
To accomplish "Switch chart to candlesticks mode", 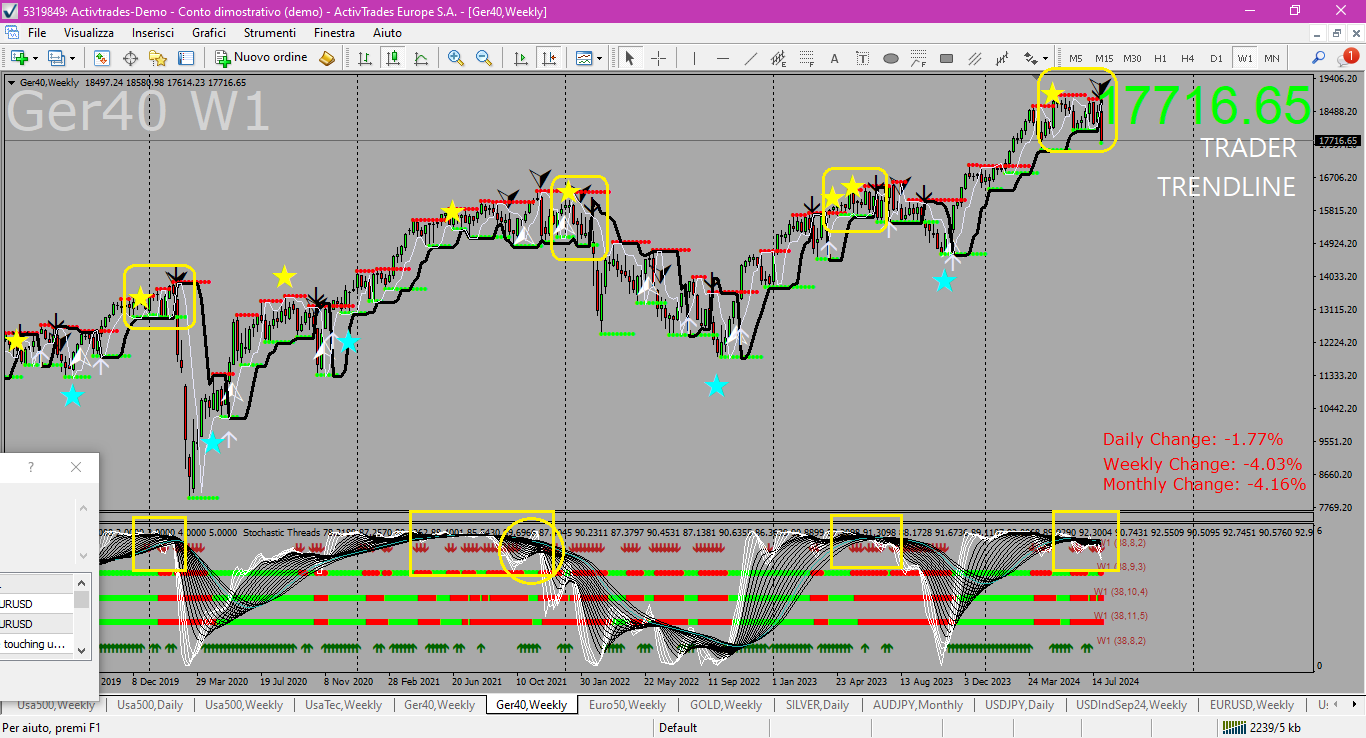I will tap(393, 58).
